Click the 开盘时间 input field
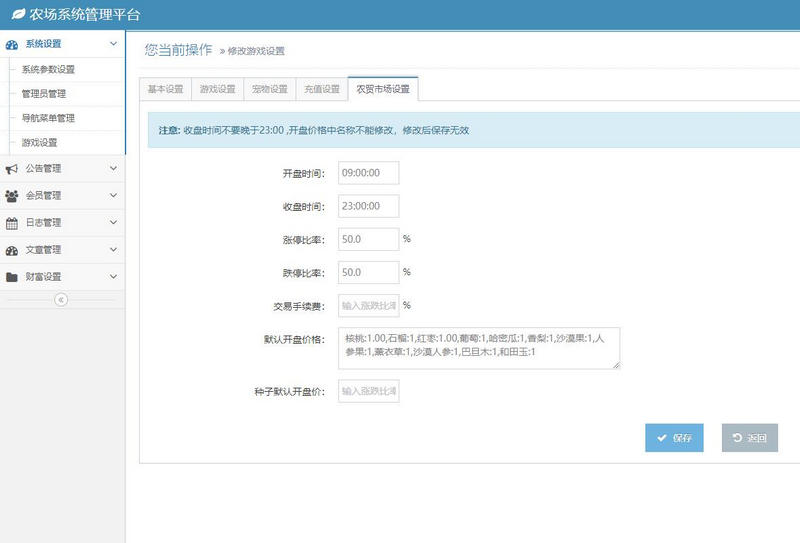The image size is (800, 543). tap(368, 173)
